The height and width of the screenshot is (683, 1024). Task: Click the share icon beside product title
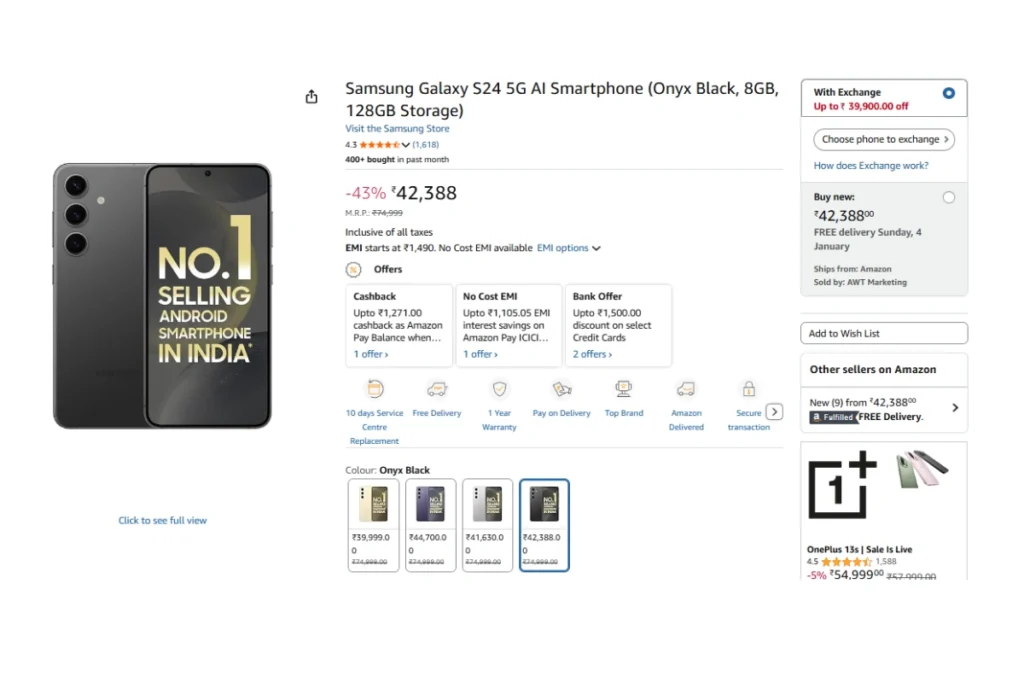pos(311,97)
